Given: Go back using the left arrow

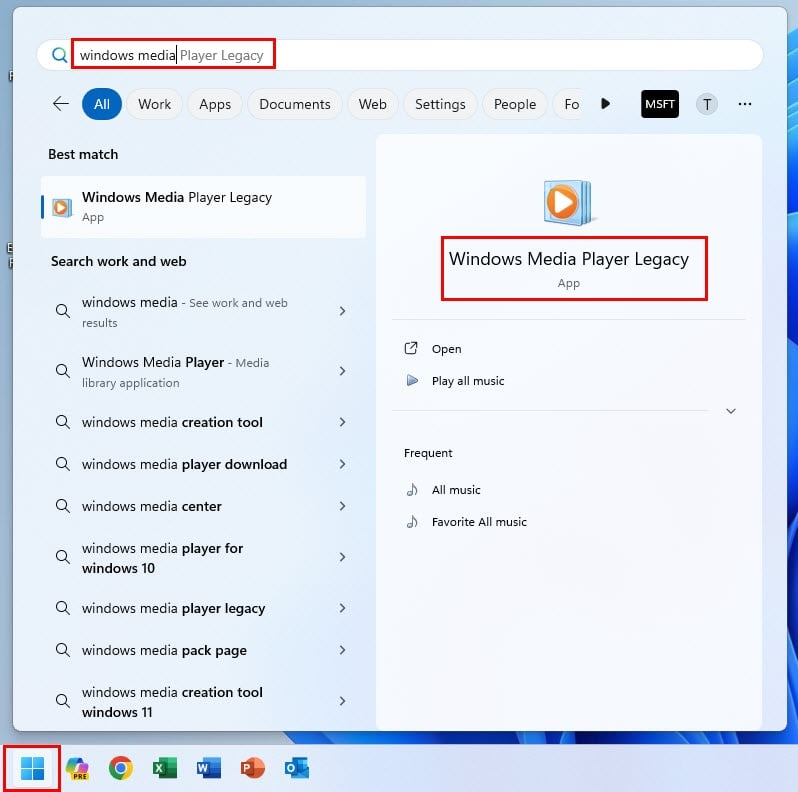Looking at the screenshot, I should tap(61, 104).
